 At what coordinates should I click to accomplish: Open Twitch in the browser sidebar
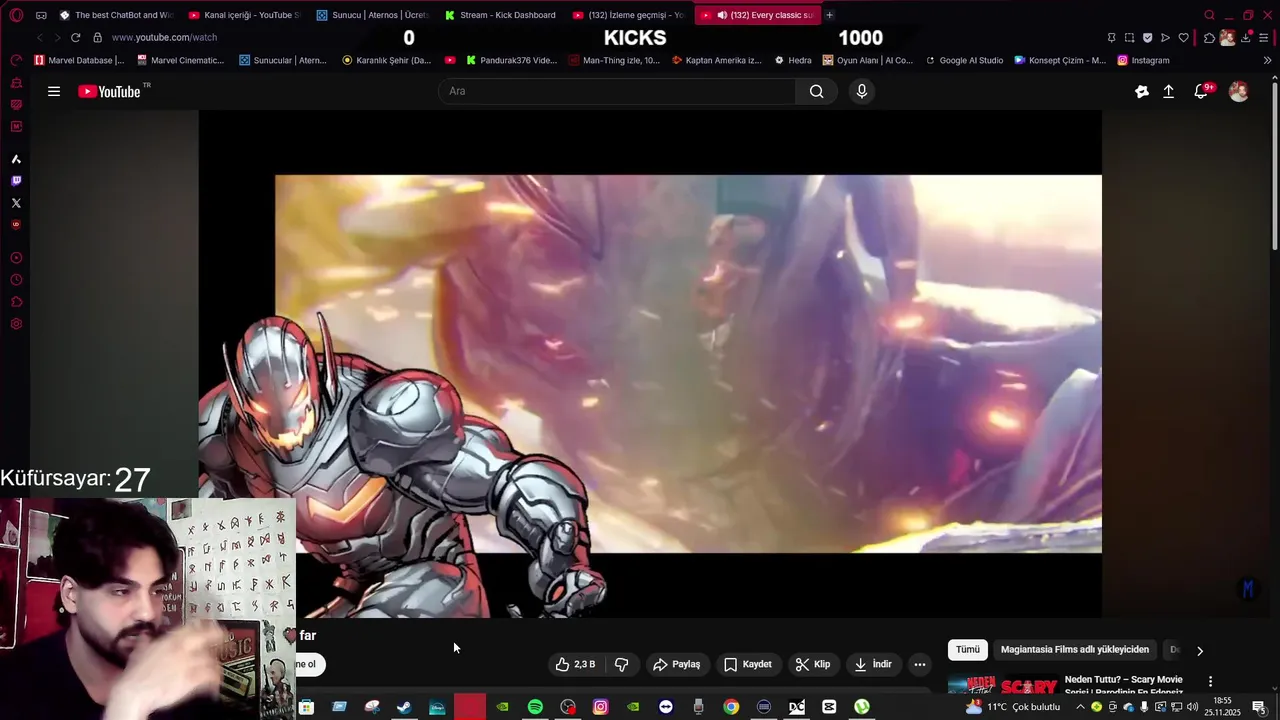(x=16, y=181)
